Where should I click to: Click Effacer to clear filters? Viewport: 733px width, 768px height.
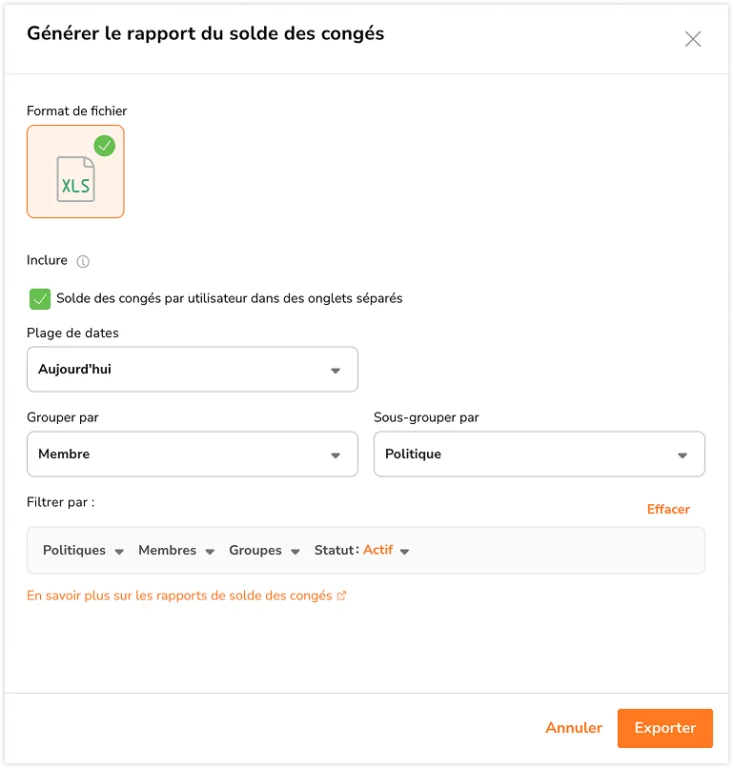pyautogui.click(x=668, y=509)
